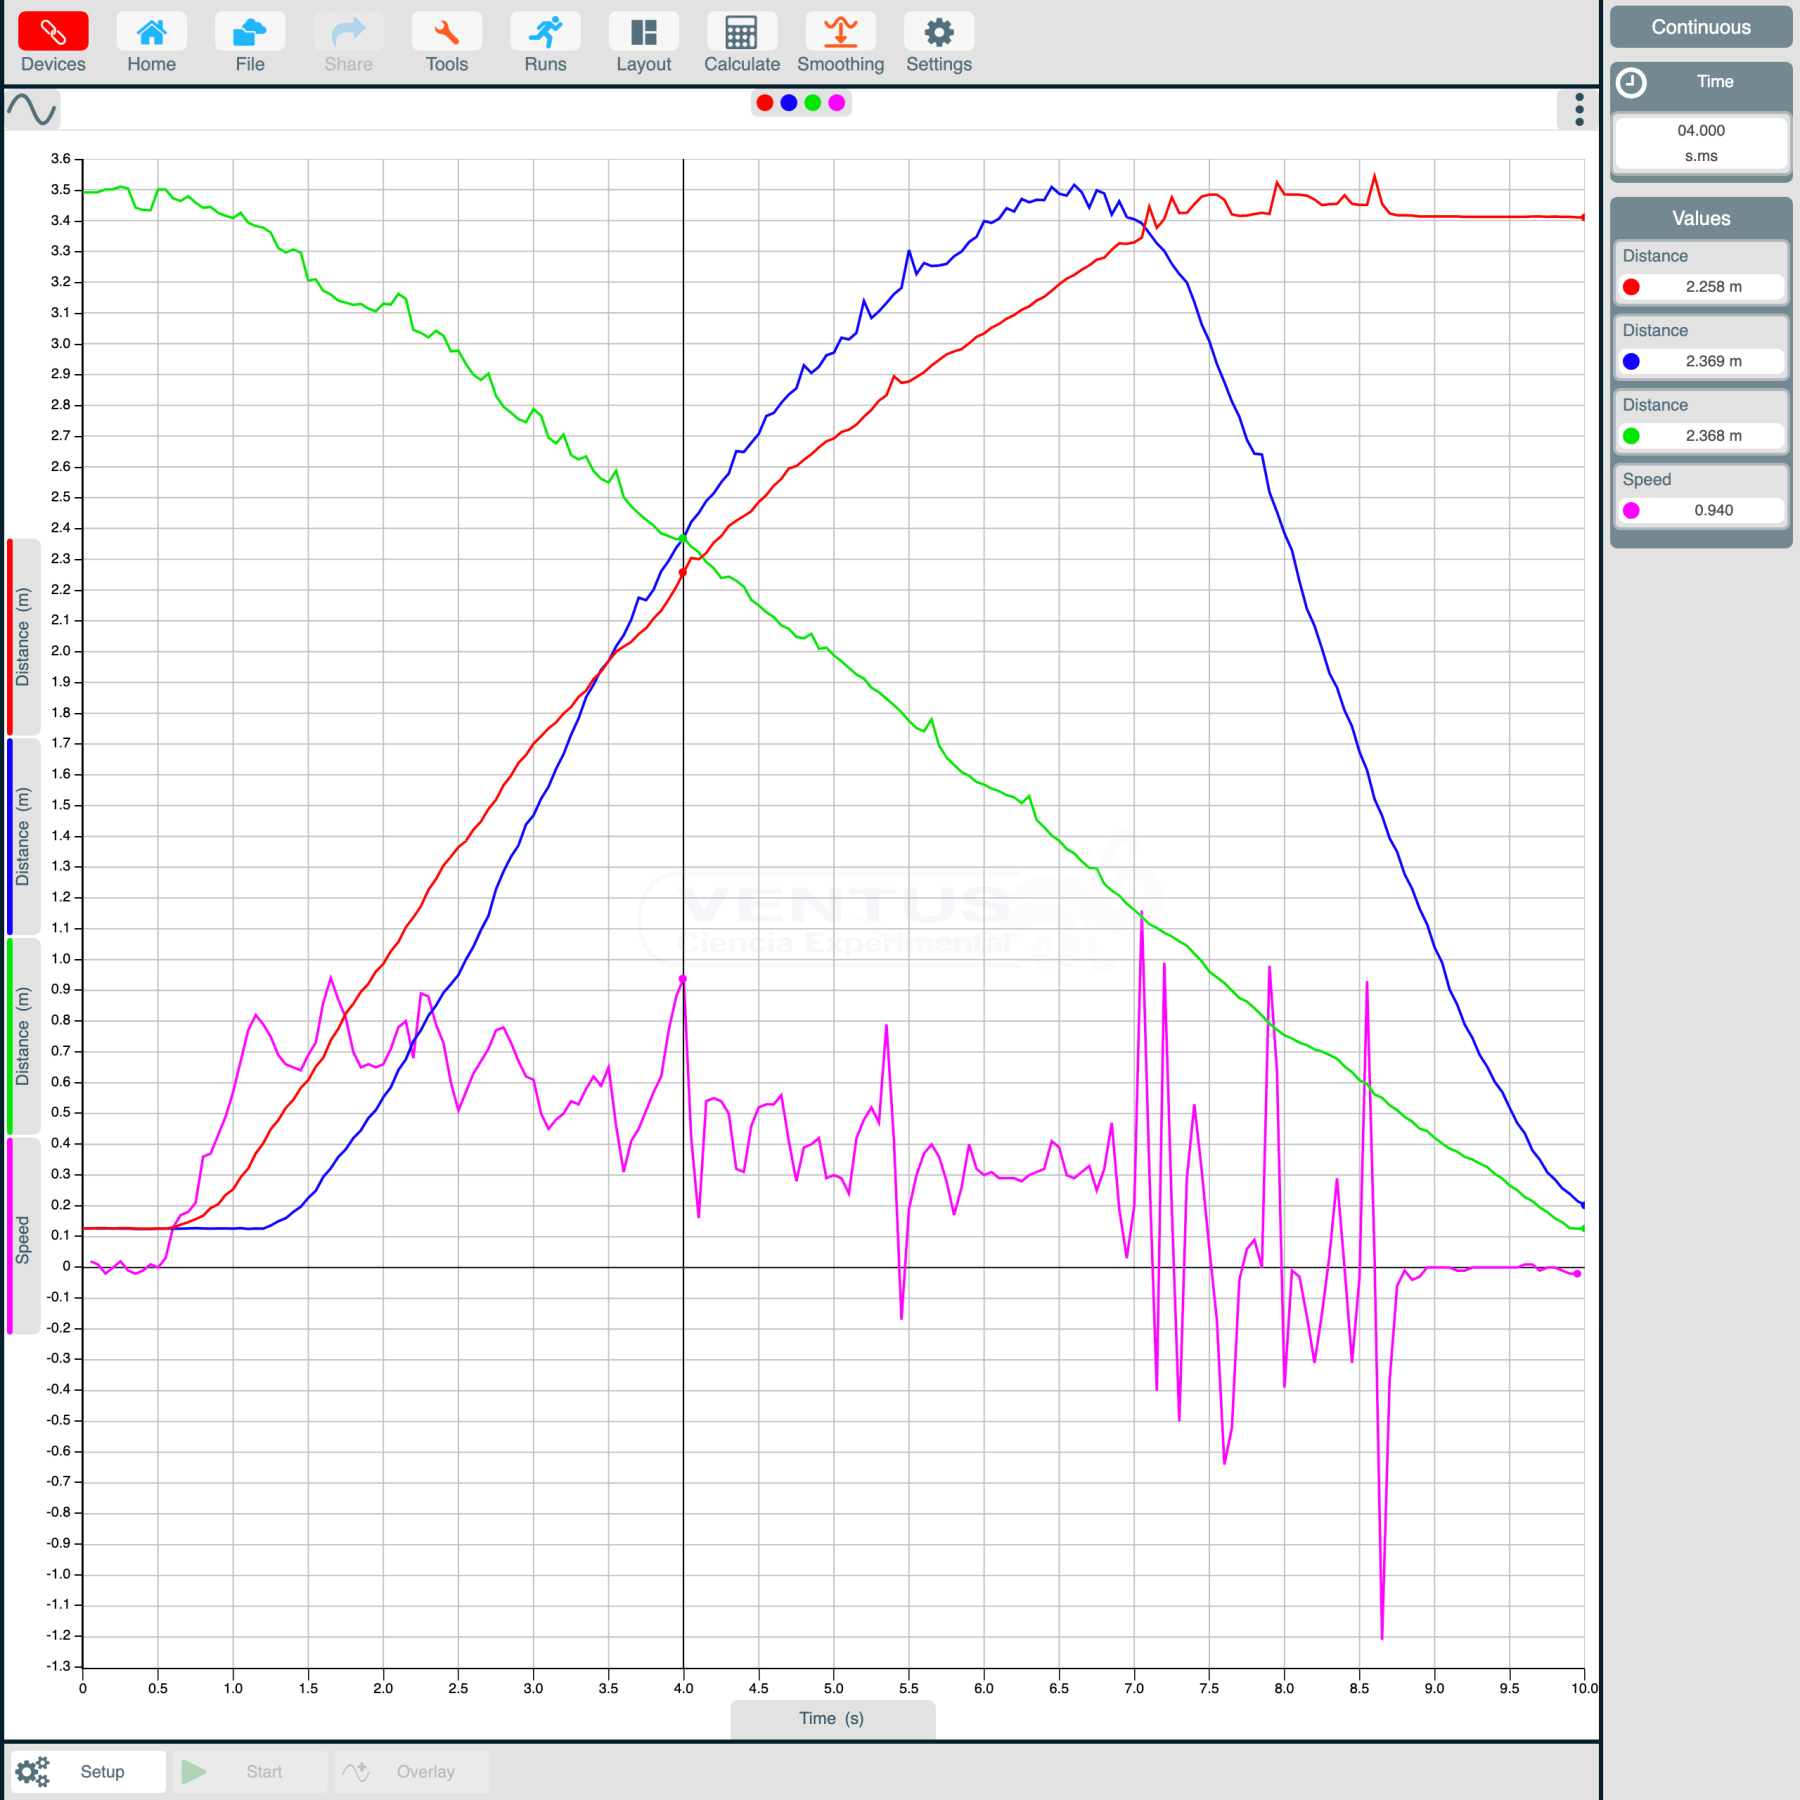The image size is (1800, 1800).
Task: Select the Speed axis tab
Action: tap(23, 1237)
